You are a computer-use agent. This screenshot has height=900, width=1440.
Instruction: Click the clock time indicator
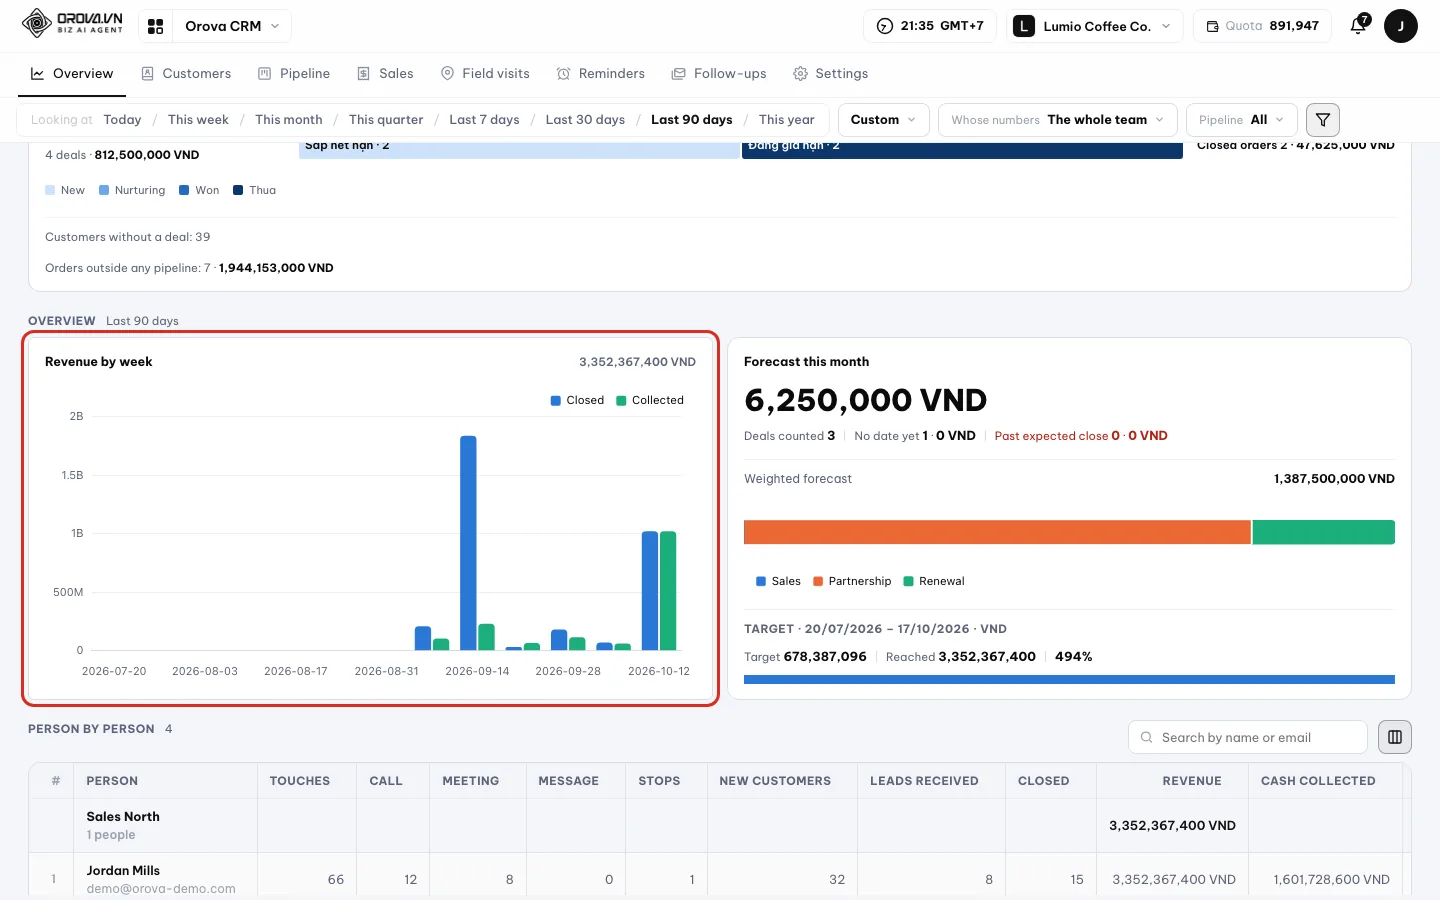point(930,26)
